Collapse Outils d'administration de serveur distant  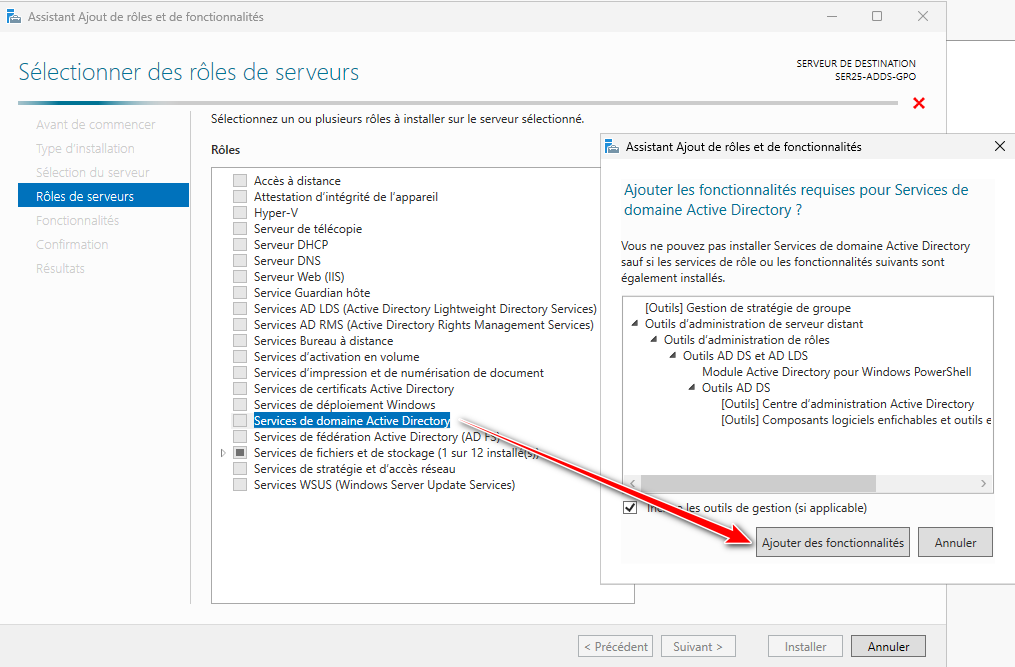pos(635,324)
